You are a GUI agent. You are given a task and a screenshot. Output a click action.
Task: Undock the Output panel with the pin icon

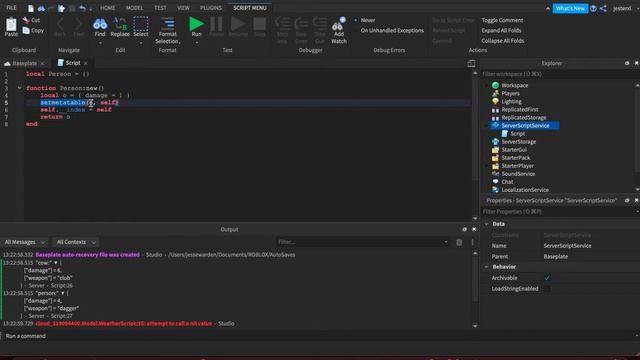click(x=464, y=229)
